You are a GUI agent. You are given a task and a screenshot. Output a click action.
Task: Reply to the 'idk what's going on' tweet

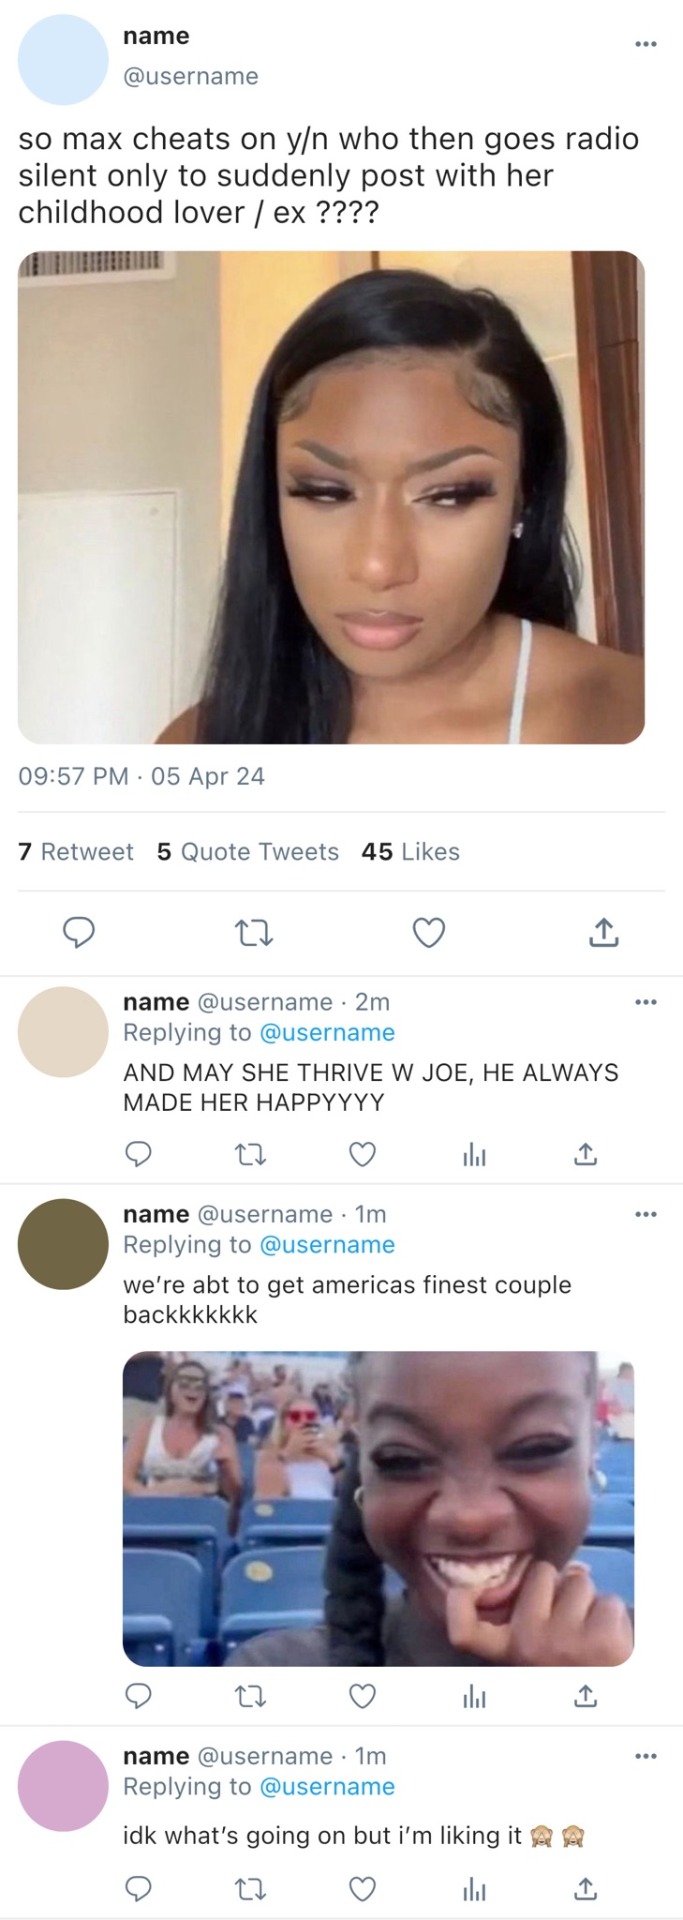point(138,1888)
